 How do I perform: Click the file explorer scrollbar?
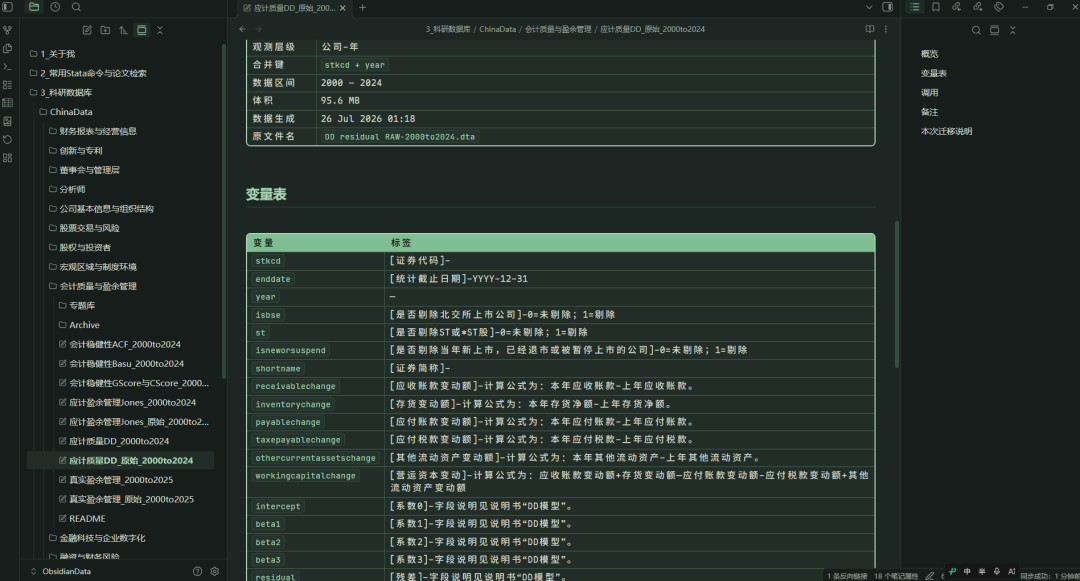tap(224, 211)
